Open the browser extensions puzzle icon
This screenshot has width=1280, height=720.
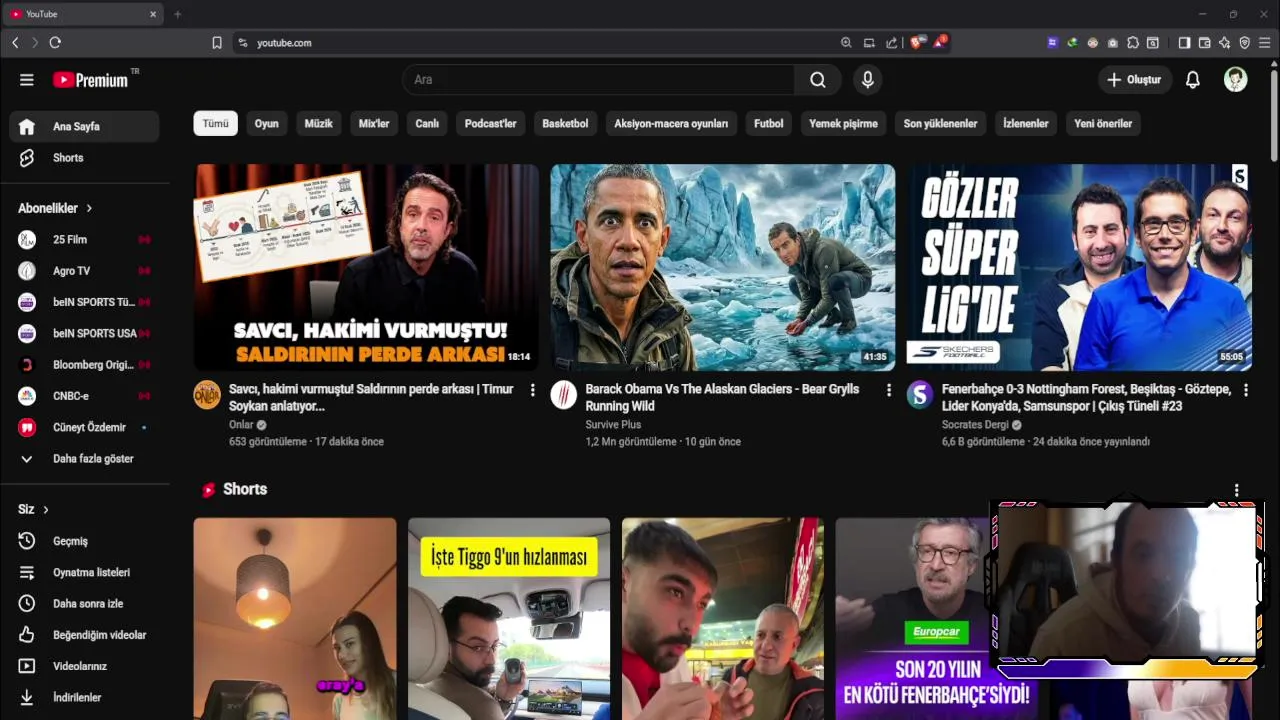click(x=1133, y=43)
